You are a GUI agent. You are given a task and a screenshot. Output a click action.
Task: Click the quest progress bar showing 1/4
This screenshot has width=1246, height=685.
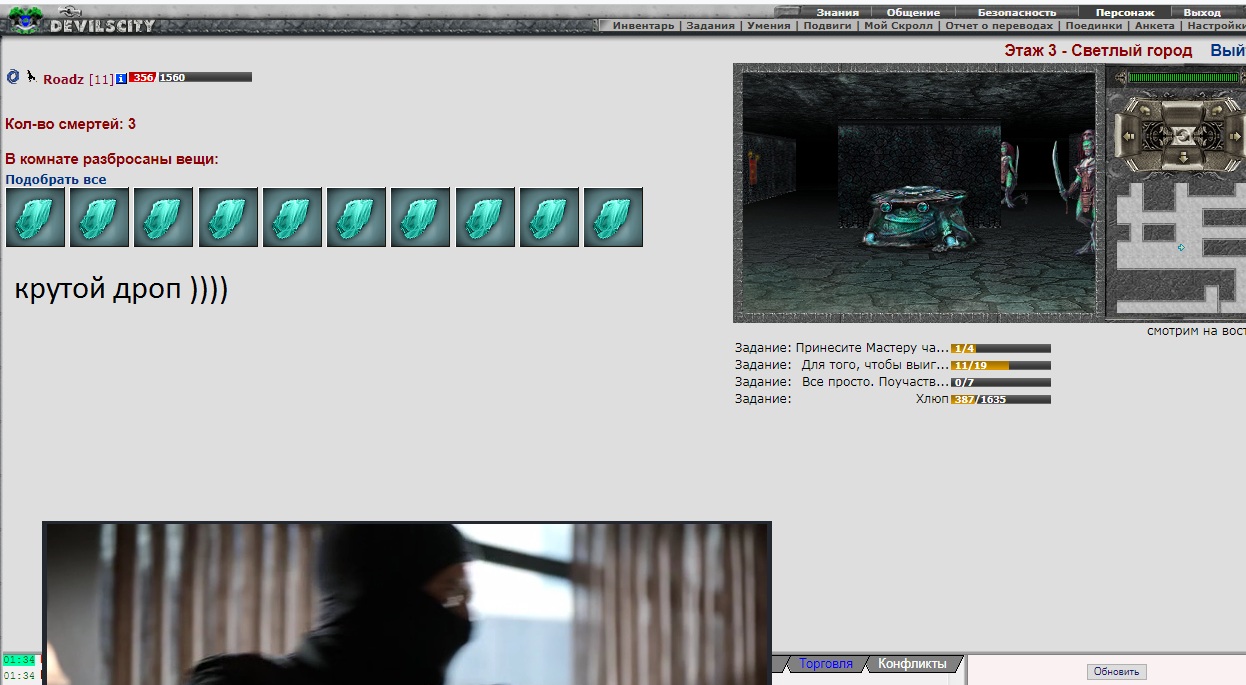(1001, 349)
